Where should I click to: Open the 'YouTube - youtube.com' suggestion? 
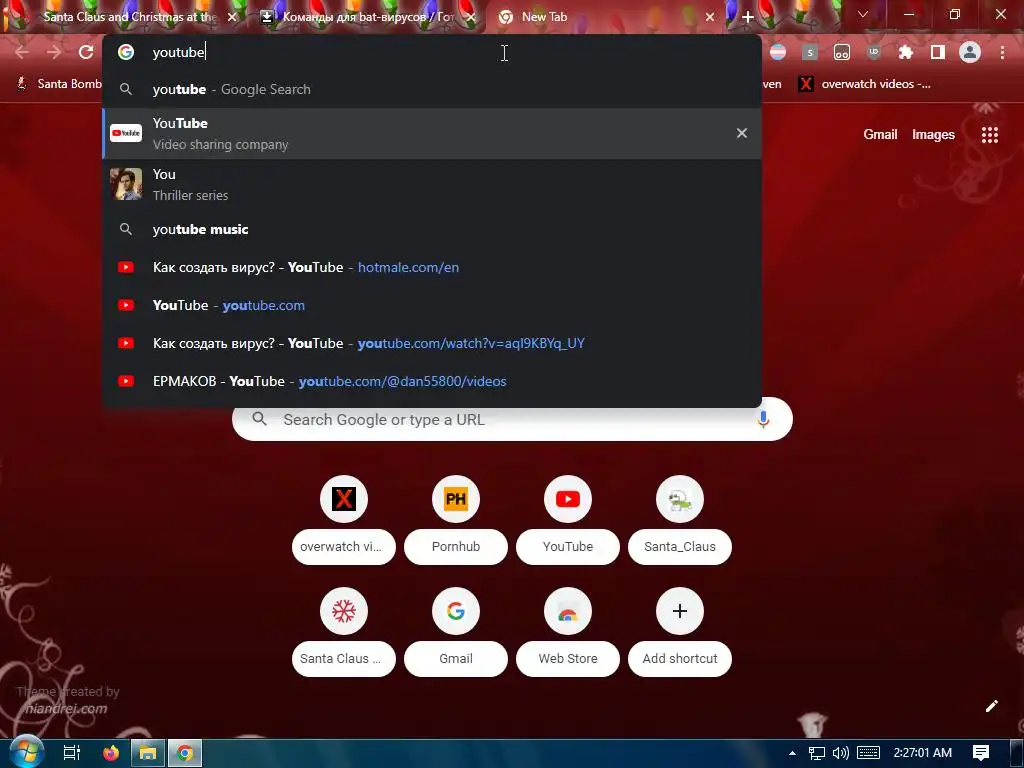pyautogui.click(x=432, y=305)
